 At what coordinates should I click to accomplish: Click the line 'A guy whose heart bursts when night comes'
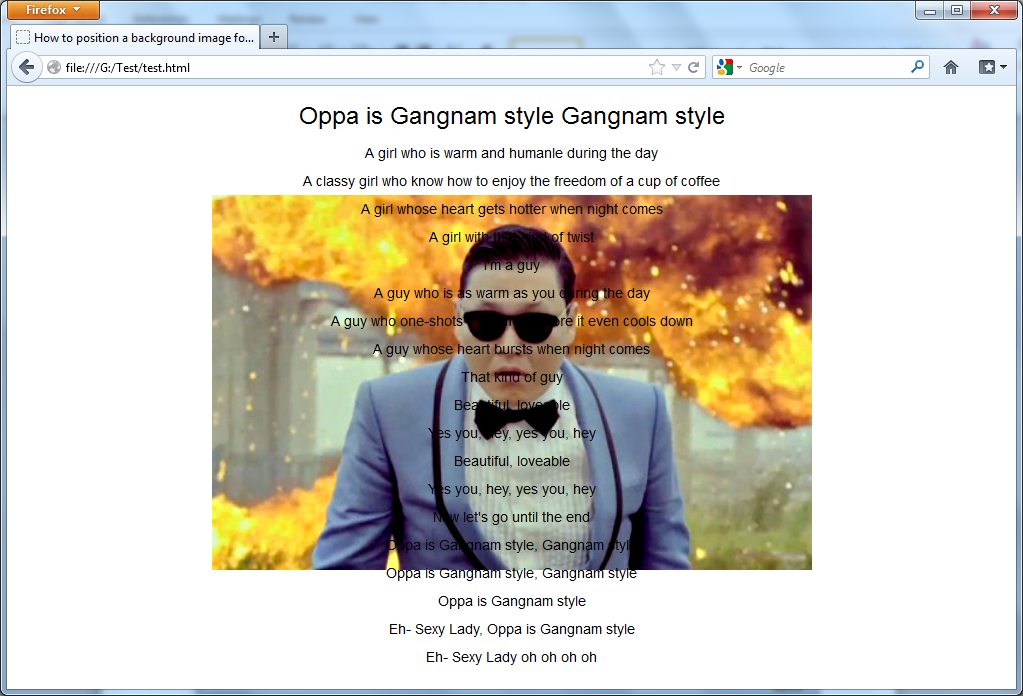[511, 350]
